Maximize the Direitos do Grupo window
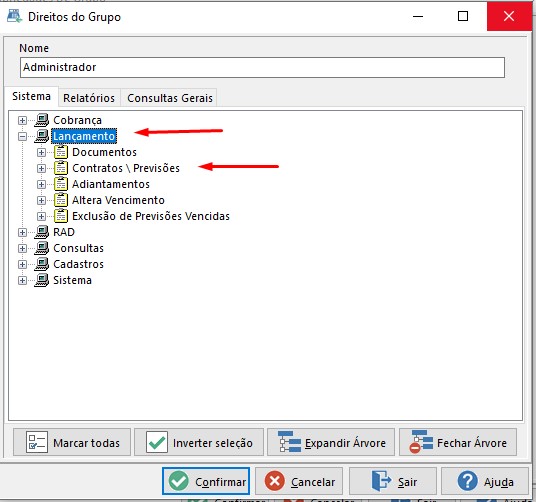This screenshot has height=502, width=536. (x=463, y=16)
